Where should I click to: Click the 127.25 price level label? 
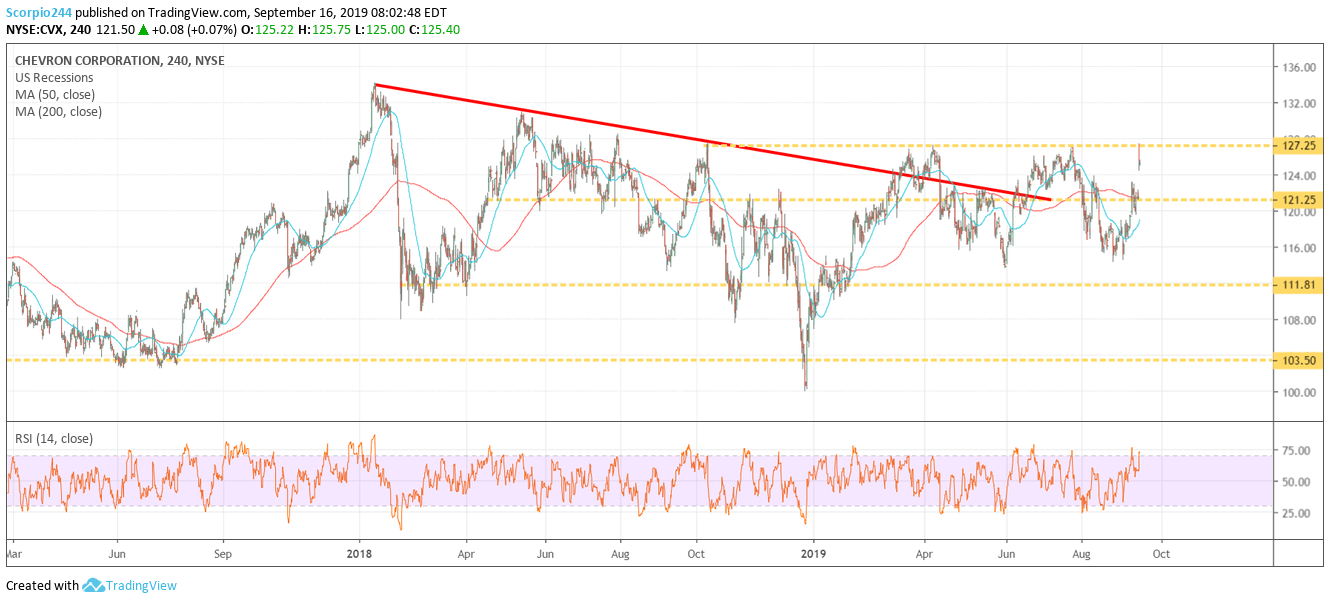pos(1300,146)
